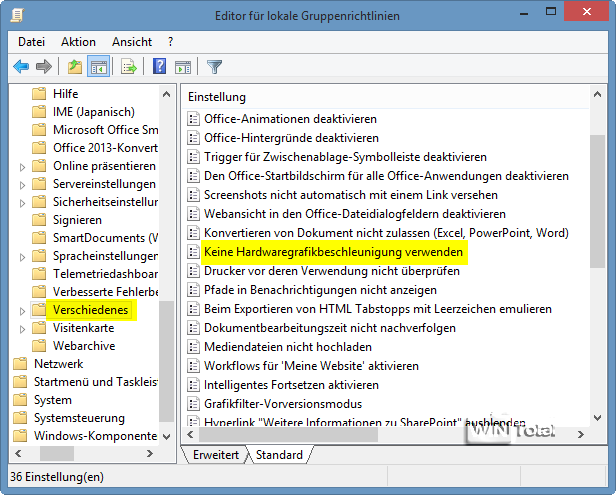Select Beim Exportieren von HTML Tabstopps setting

tap(378, 309)
